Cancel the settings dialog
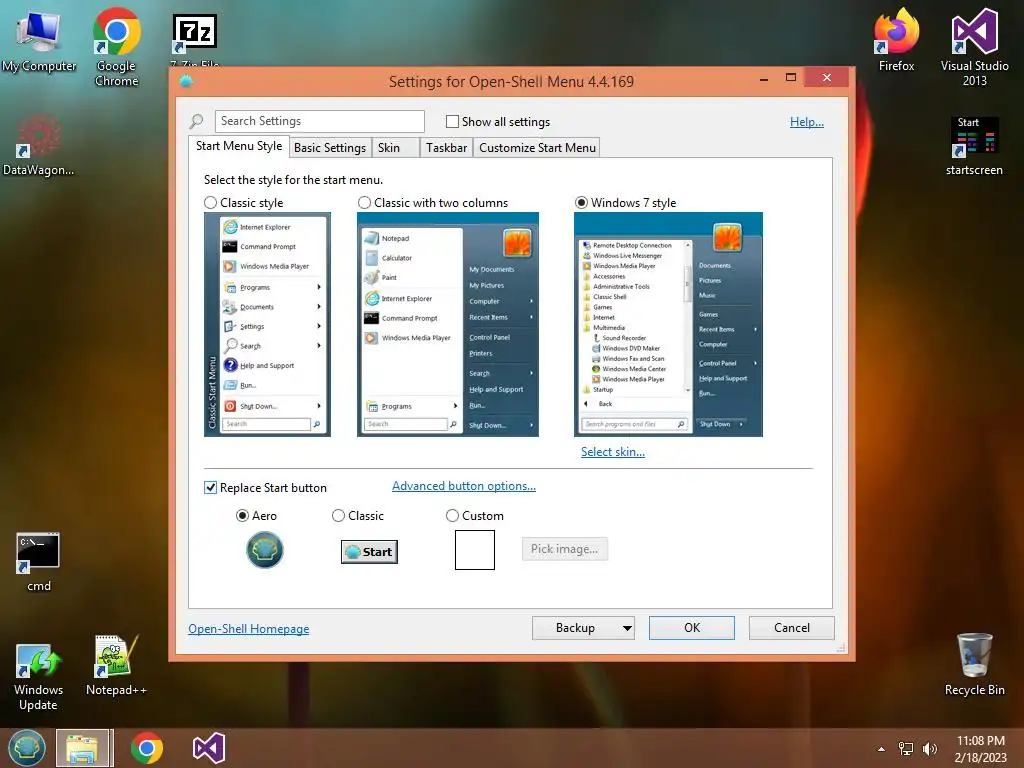 pos(792,628)
